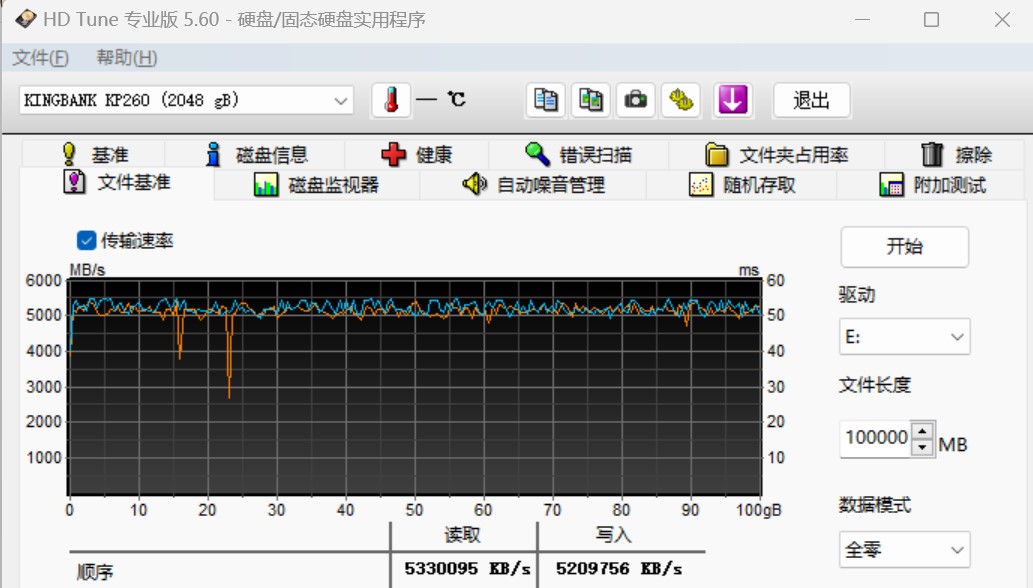Click the 文件长度 spinner up arrow
Viewport: 1033px width, 588px height.
tap(920, 431)
